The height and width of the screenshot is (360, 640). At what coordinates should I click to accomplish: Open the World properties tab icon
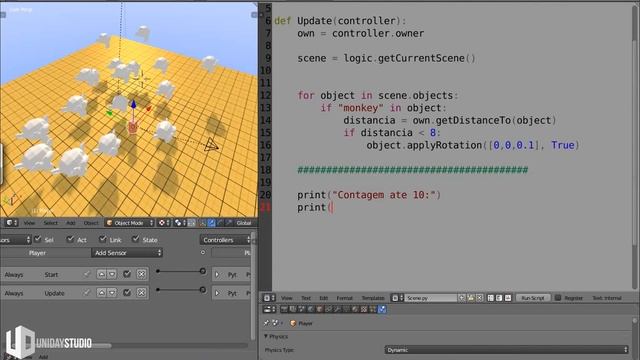pyautogui.click(x=311, y=309)
